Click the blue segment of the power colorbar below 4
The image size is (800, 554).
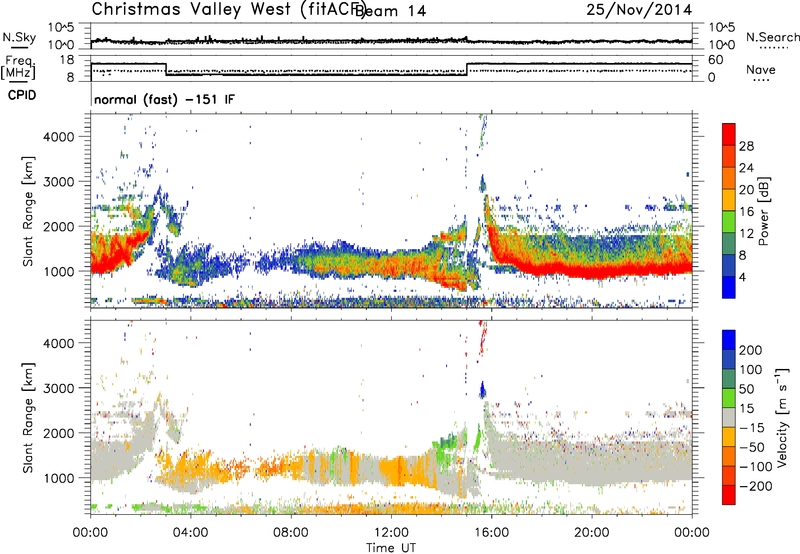click(729, 287)
